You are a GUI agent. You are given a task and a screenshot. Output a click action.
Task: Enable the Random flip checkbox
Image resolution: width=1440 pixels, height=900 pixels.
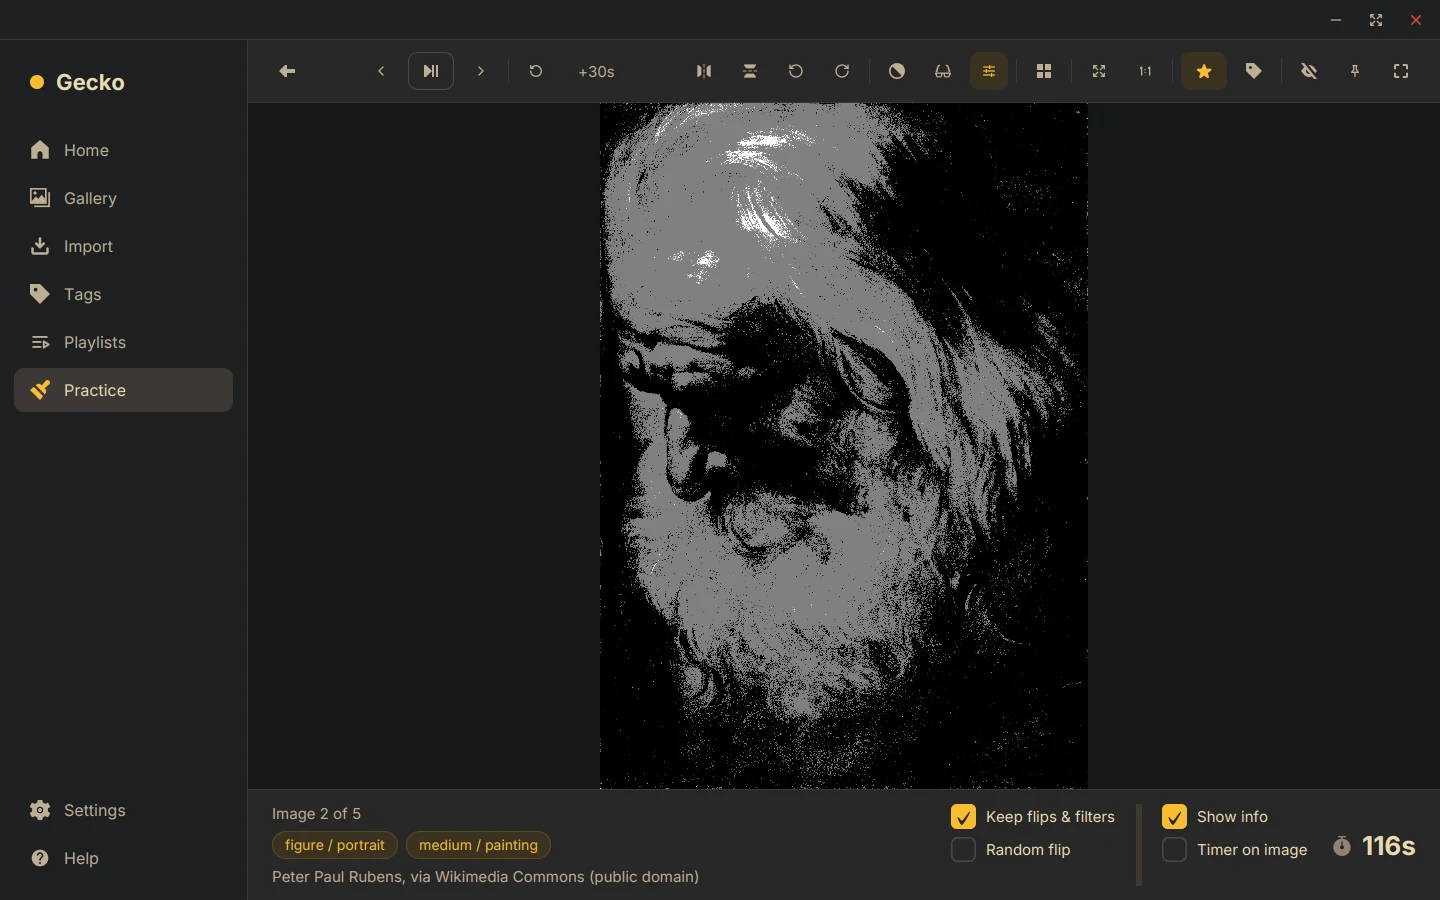pyautogui.click(x=963, y=850)
